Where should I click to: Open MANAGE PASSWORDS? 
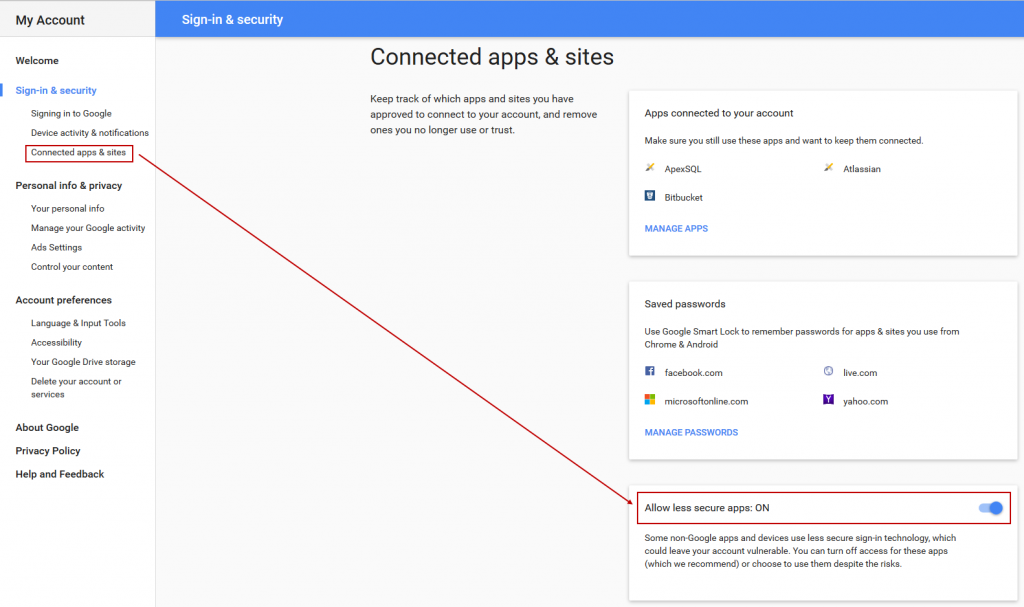click(x=691, y=431)
